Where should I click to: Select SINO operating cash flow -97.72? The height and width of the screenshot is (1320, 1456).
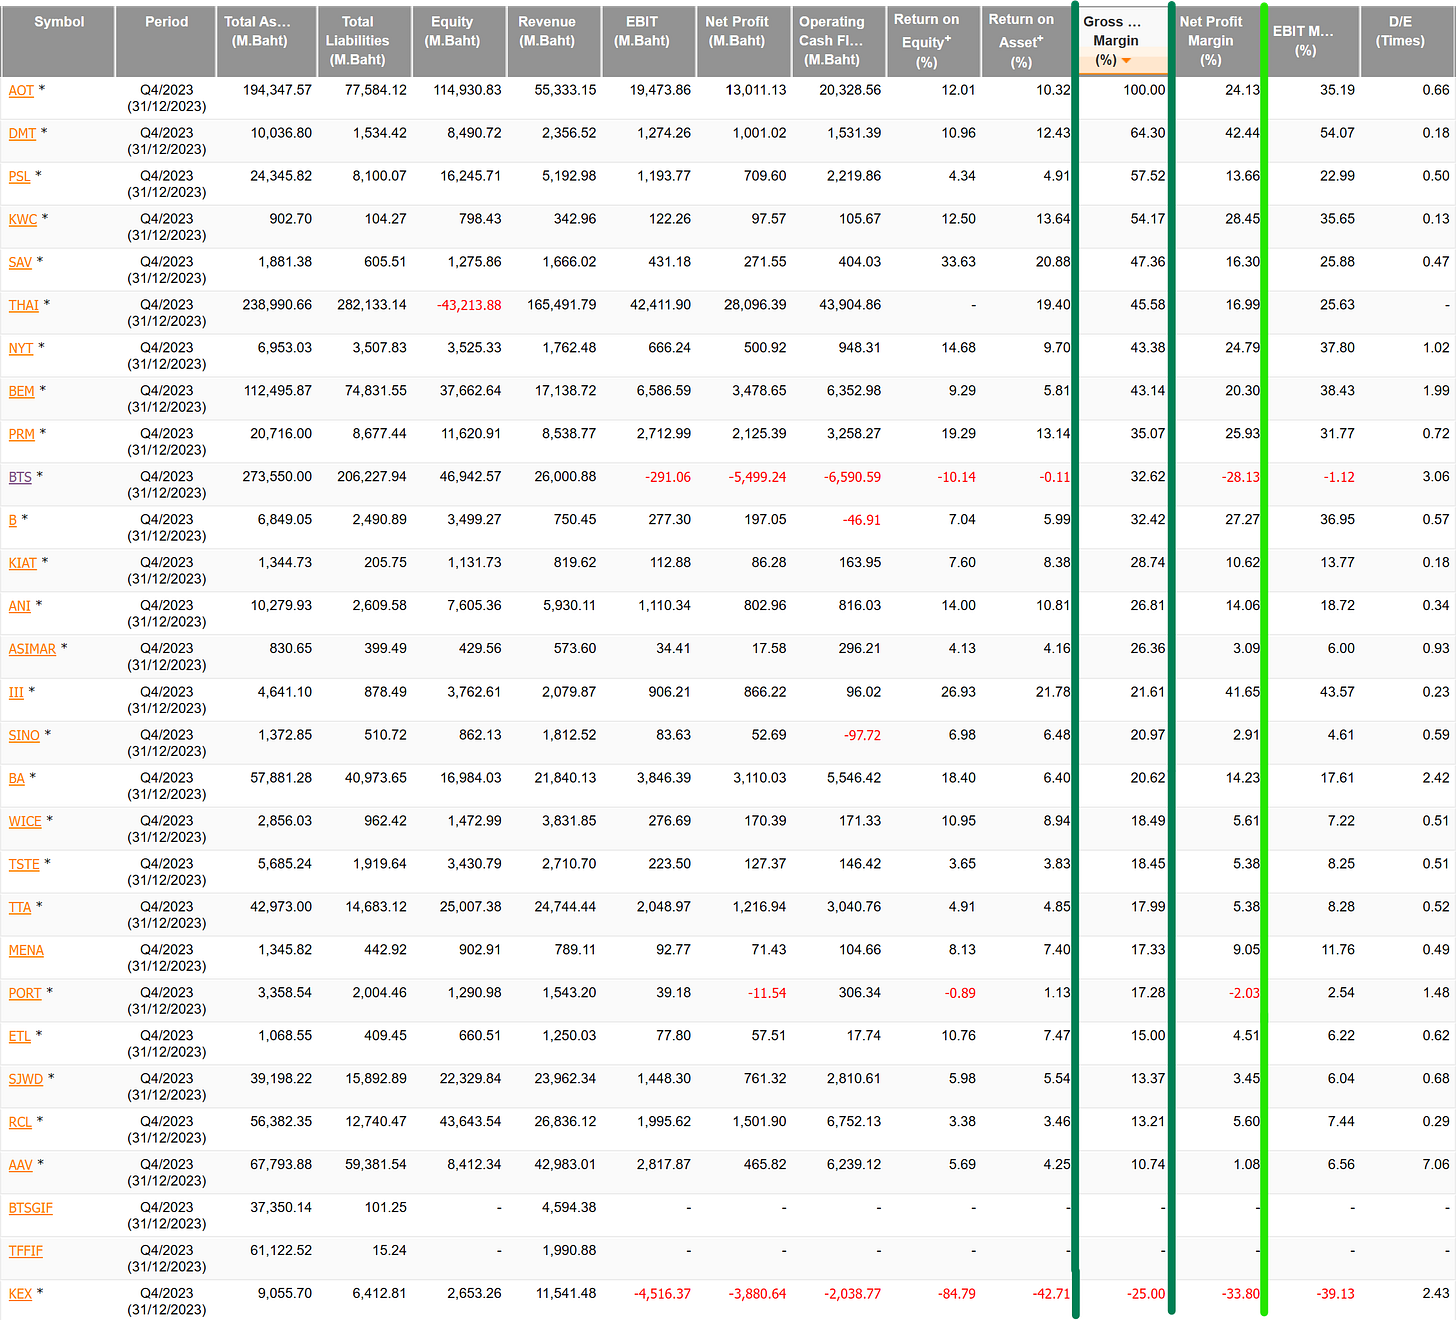coord(863,735)
